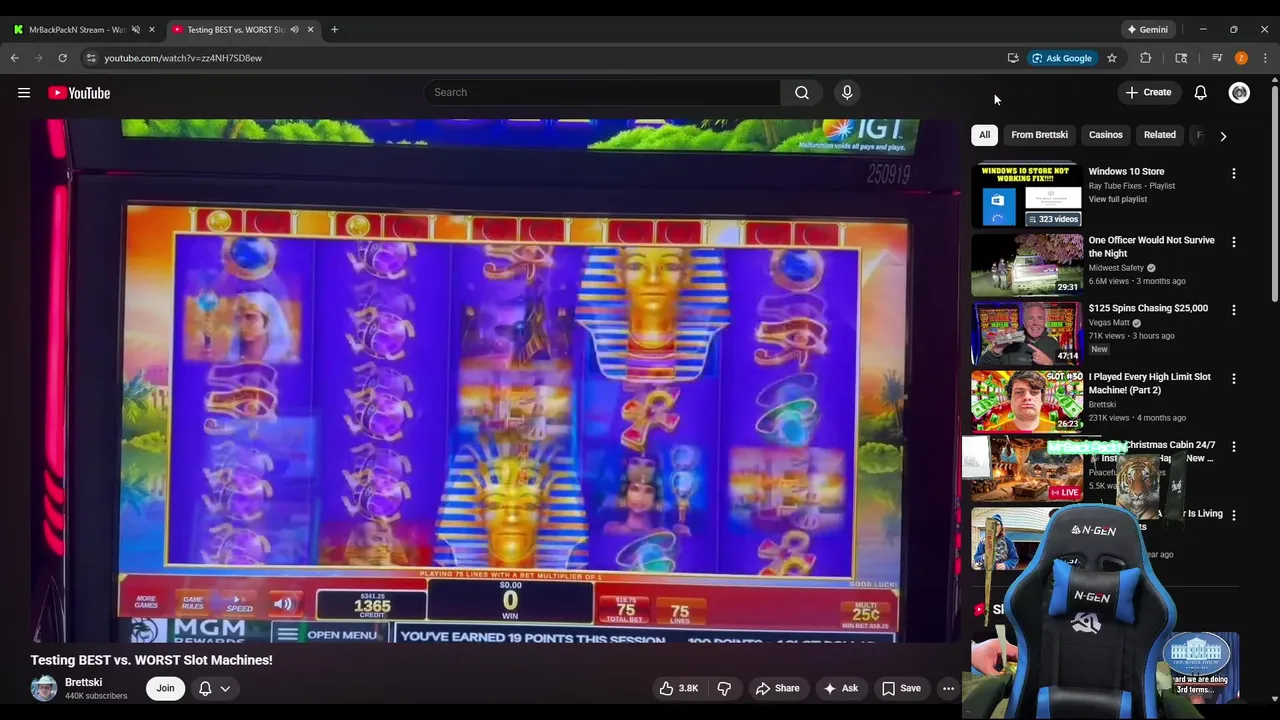Open the Brettski channel name link
Viewport: 1280px width, 720px height.
coord(83,682)
